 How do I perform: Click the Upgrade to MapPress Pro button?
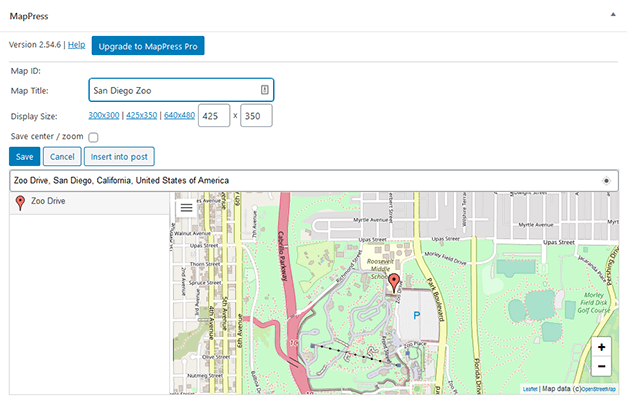tap(148, 46)
